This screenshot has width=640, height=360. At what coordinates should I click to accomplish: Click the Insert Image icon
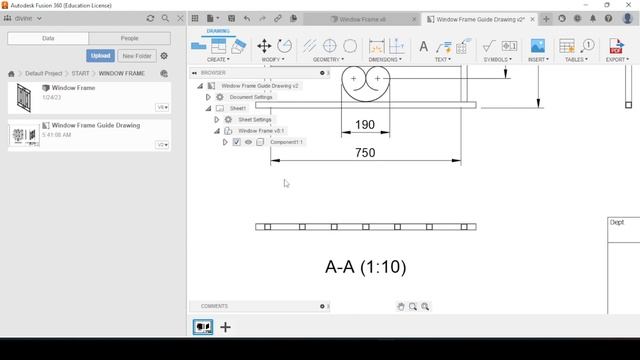[x=538, y=46]
